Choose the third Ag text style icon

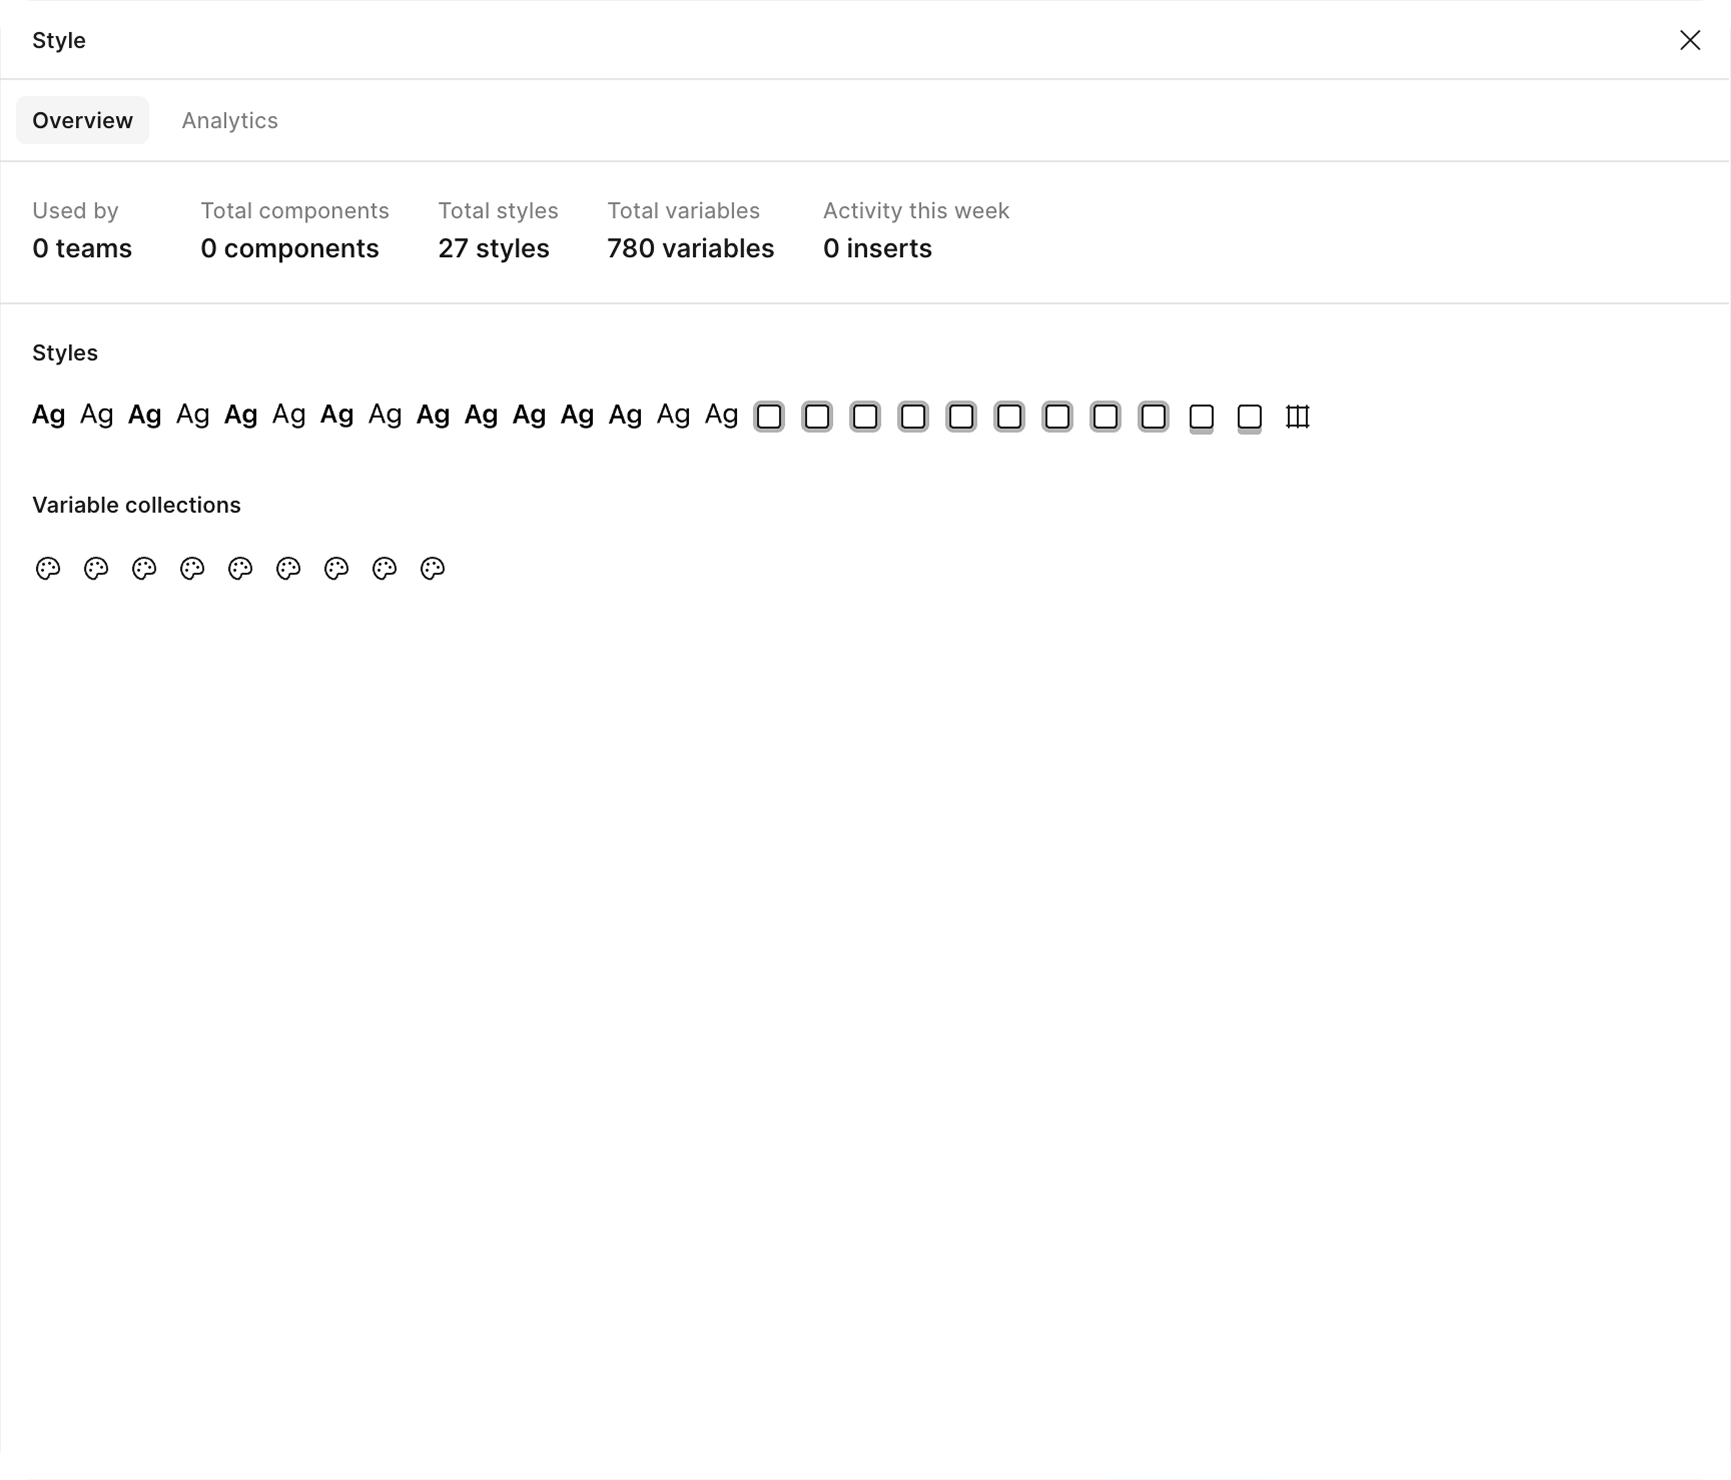tap(144, 414)
